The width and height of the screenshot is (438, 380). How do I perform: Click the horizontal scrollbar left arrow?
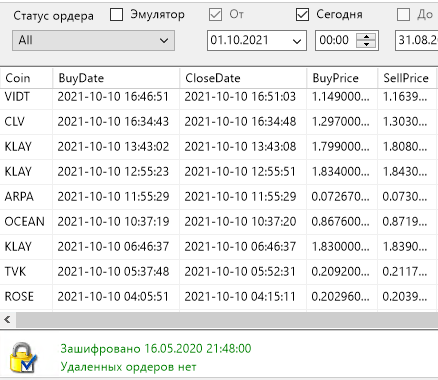click(8, 320)
